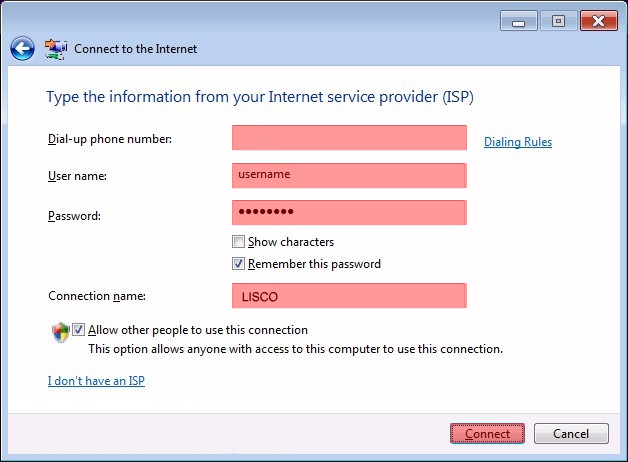Click the Connect to the Internet title text
Viewport: 628px width, 462px height.
(135, 49)
